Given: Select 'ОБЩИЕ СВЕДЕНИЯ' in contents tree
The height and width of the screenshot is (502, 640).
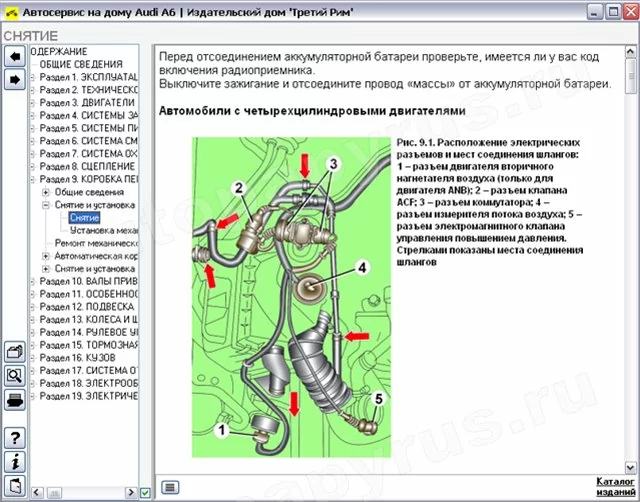Looking at the screenshot, I should 81,64.
